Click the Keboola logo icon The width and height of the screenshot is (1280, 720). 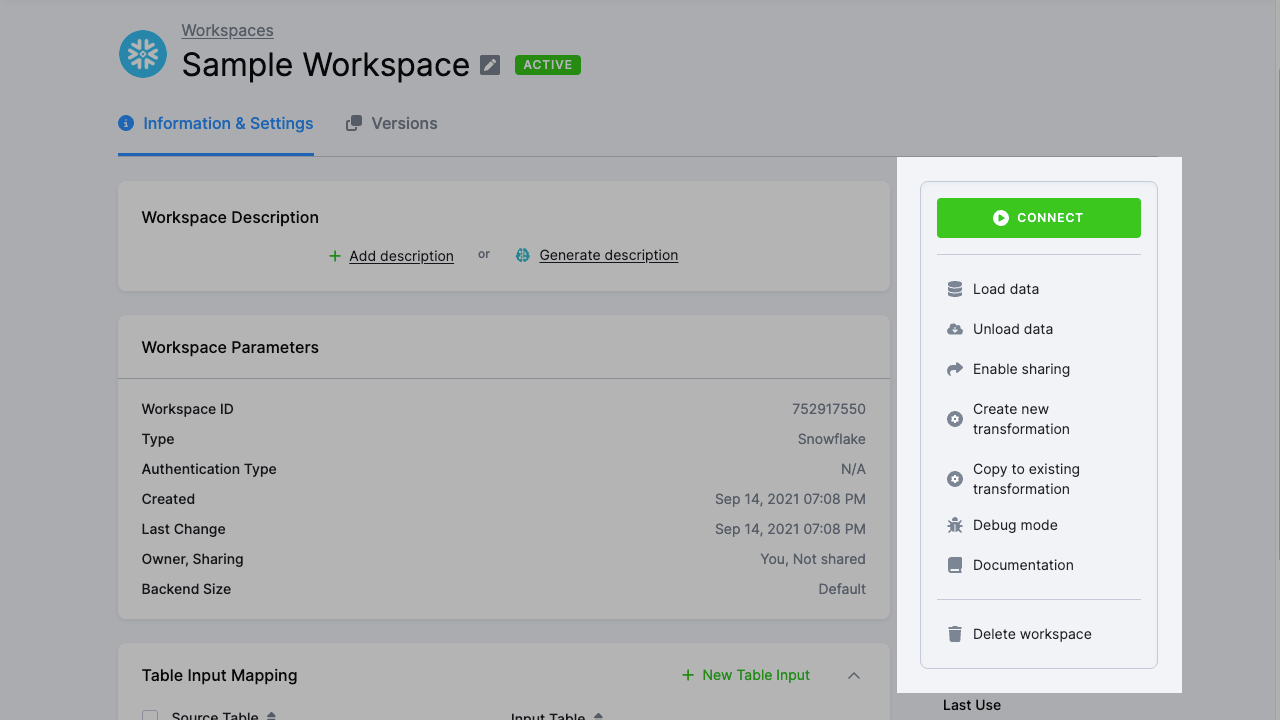[142, 54]
